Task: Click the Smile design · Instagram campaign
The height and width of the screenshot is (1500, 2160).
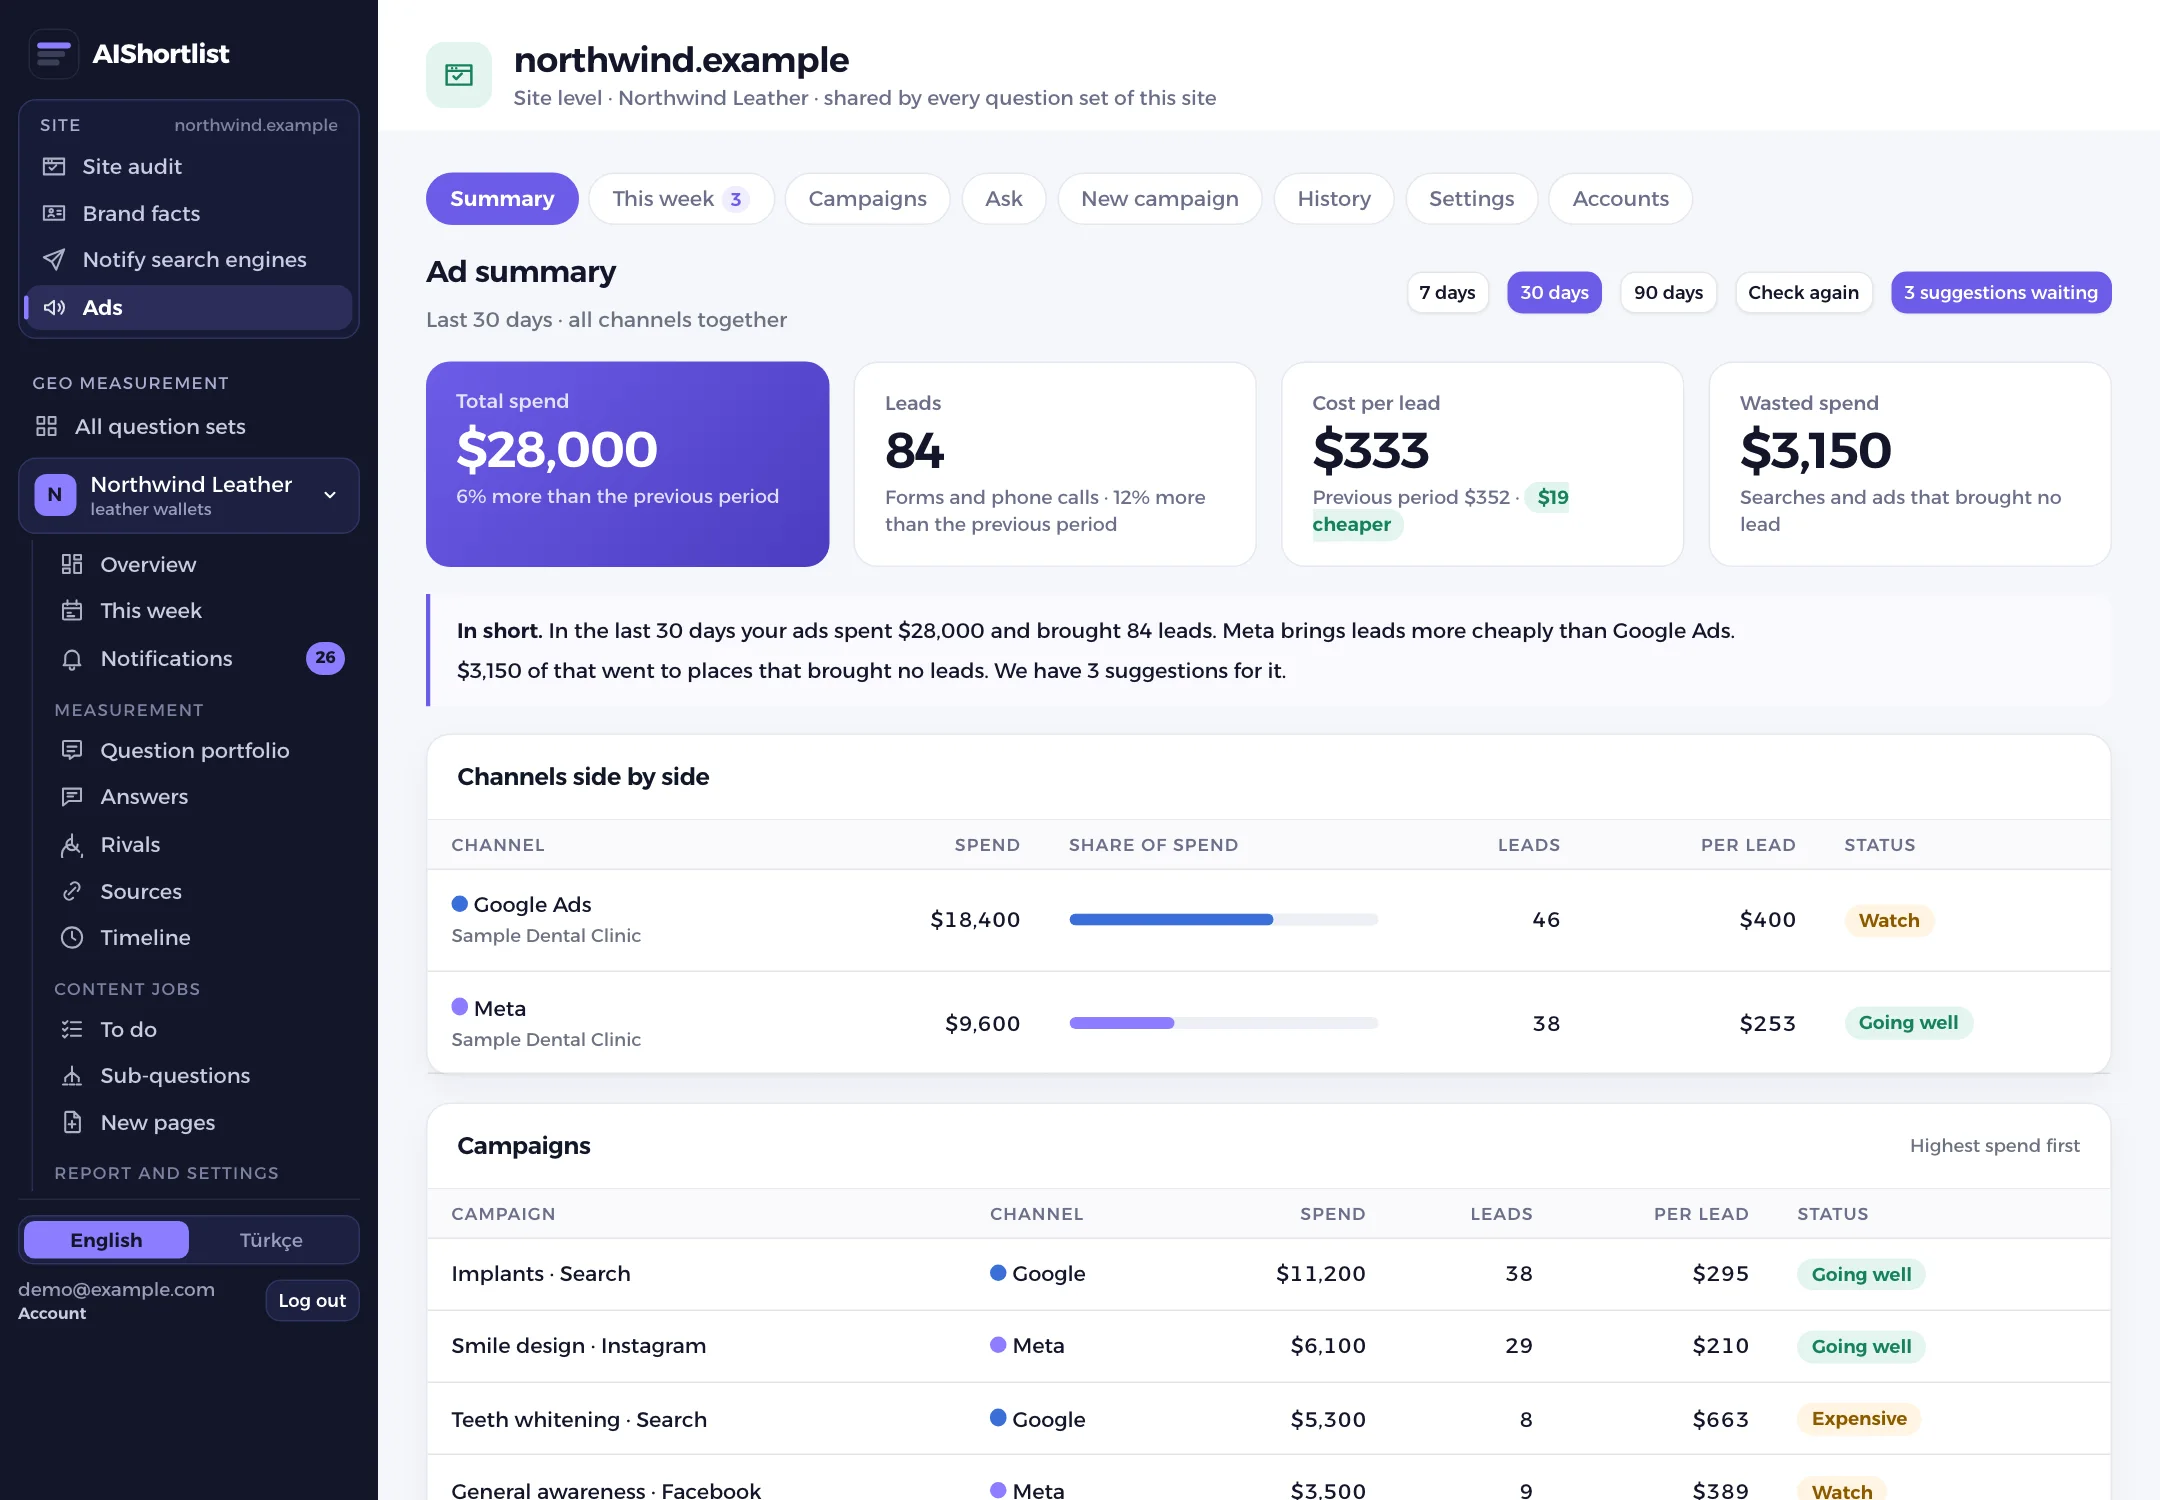Action: tap(578, 1345)
